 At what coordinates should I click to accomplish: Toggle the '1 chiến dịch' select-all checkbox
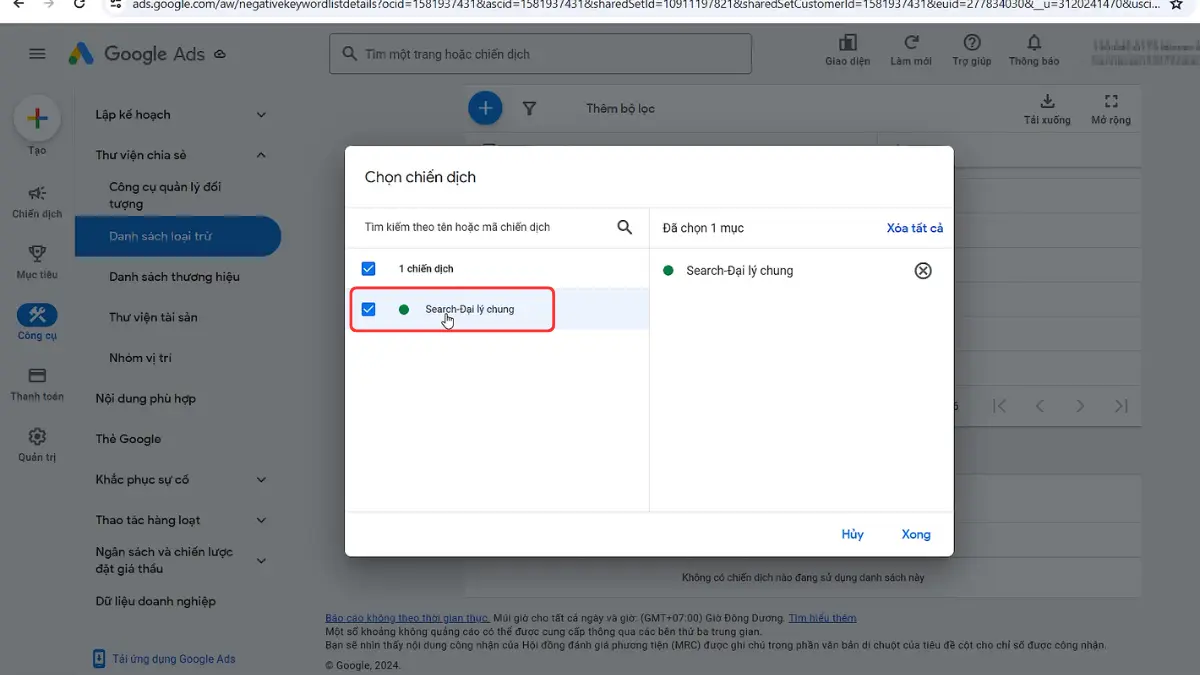(x=368, y=269)
